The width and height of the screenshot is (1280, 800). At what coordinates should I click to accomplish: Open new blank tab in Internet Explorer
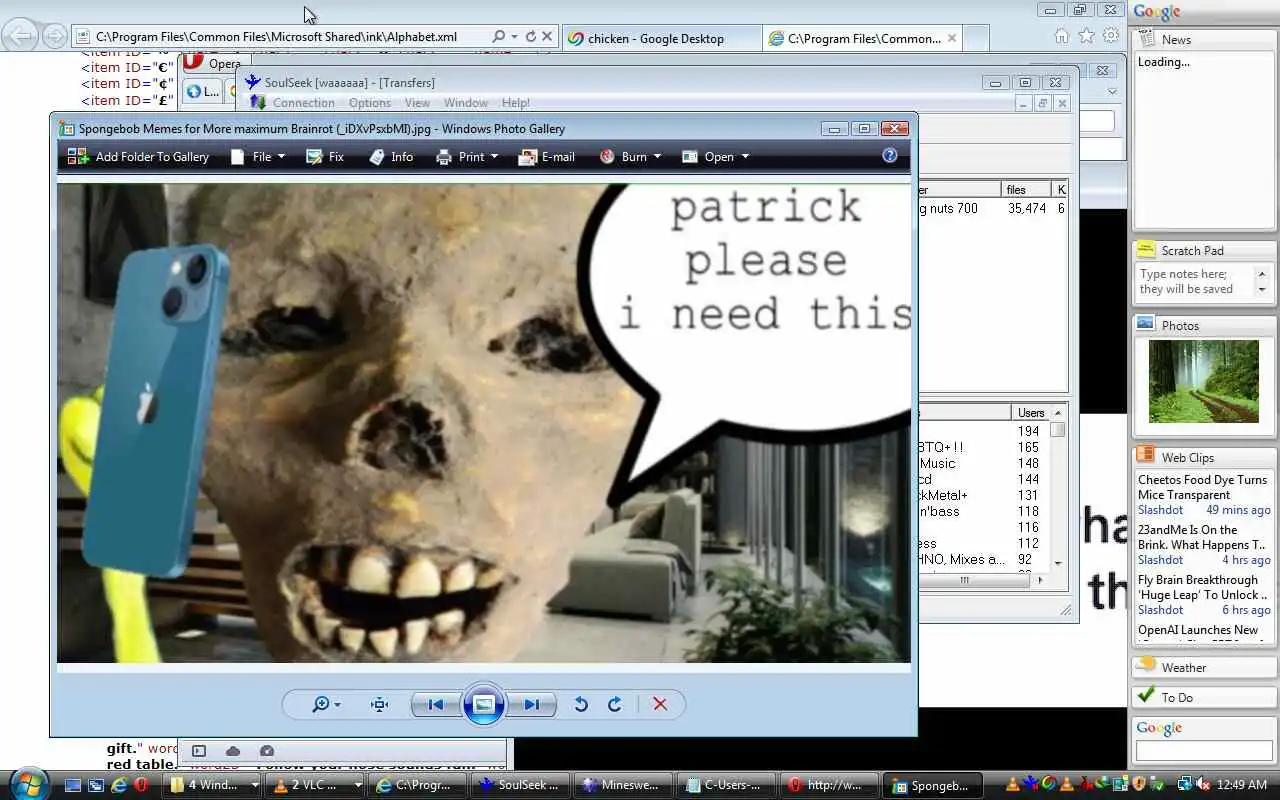click(x=977, y=38)
